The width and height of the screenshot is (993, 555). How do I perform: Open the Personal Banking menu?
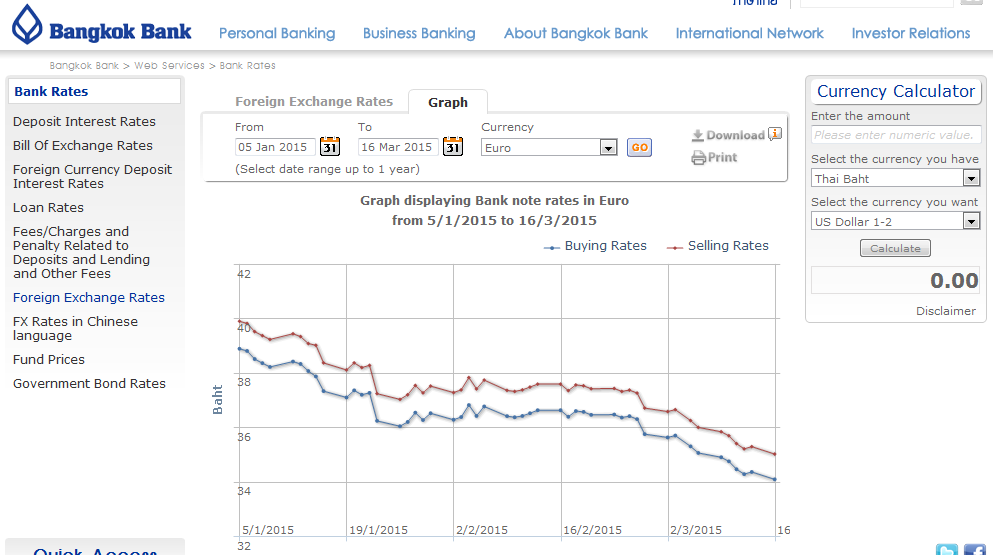click(x=277, y=33)
